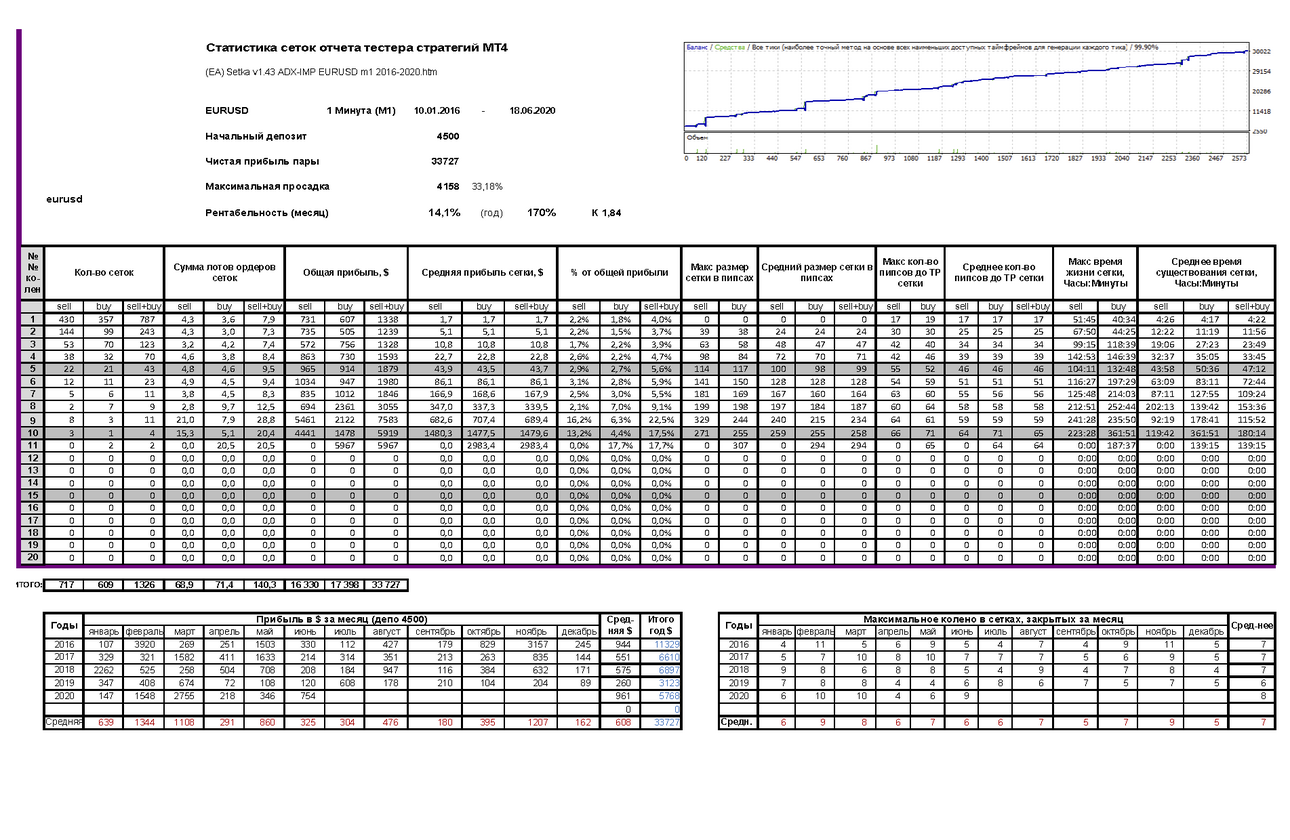Select the totals cell '1326'
This screenshot has height=840, width=1290.
tap(141, 583)
